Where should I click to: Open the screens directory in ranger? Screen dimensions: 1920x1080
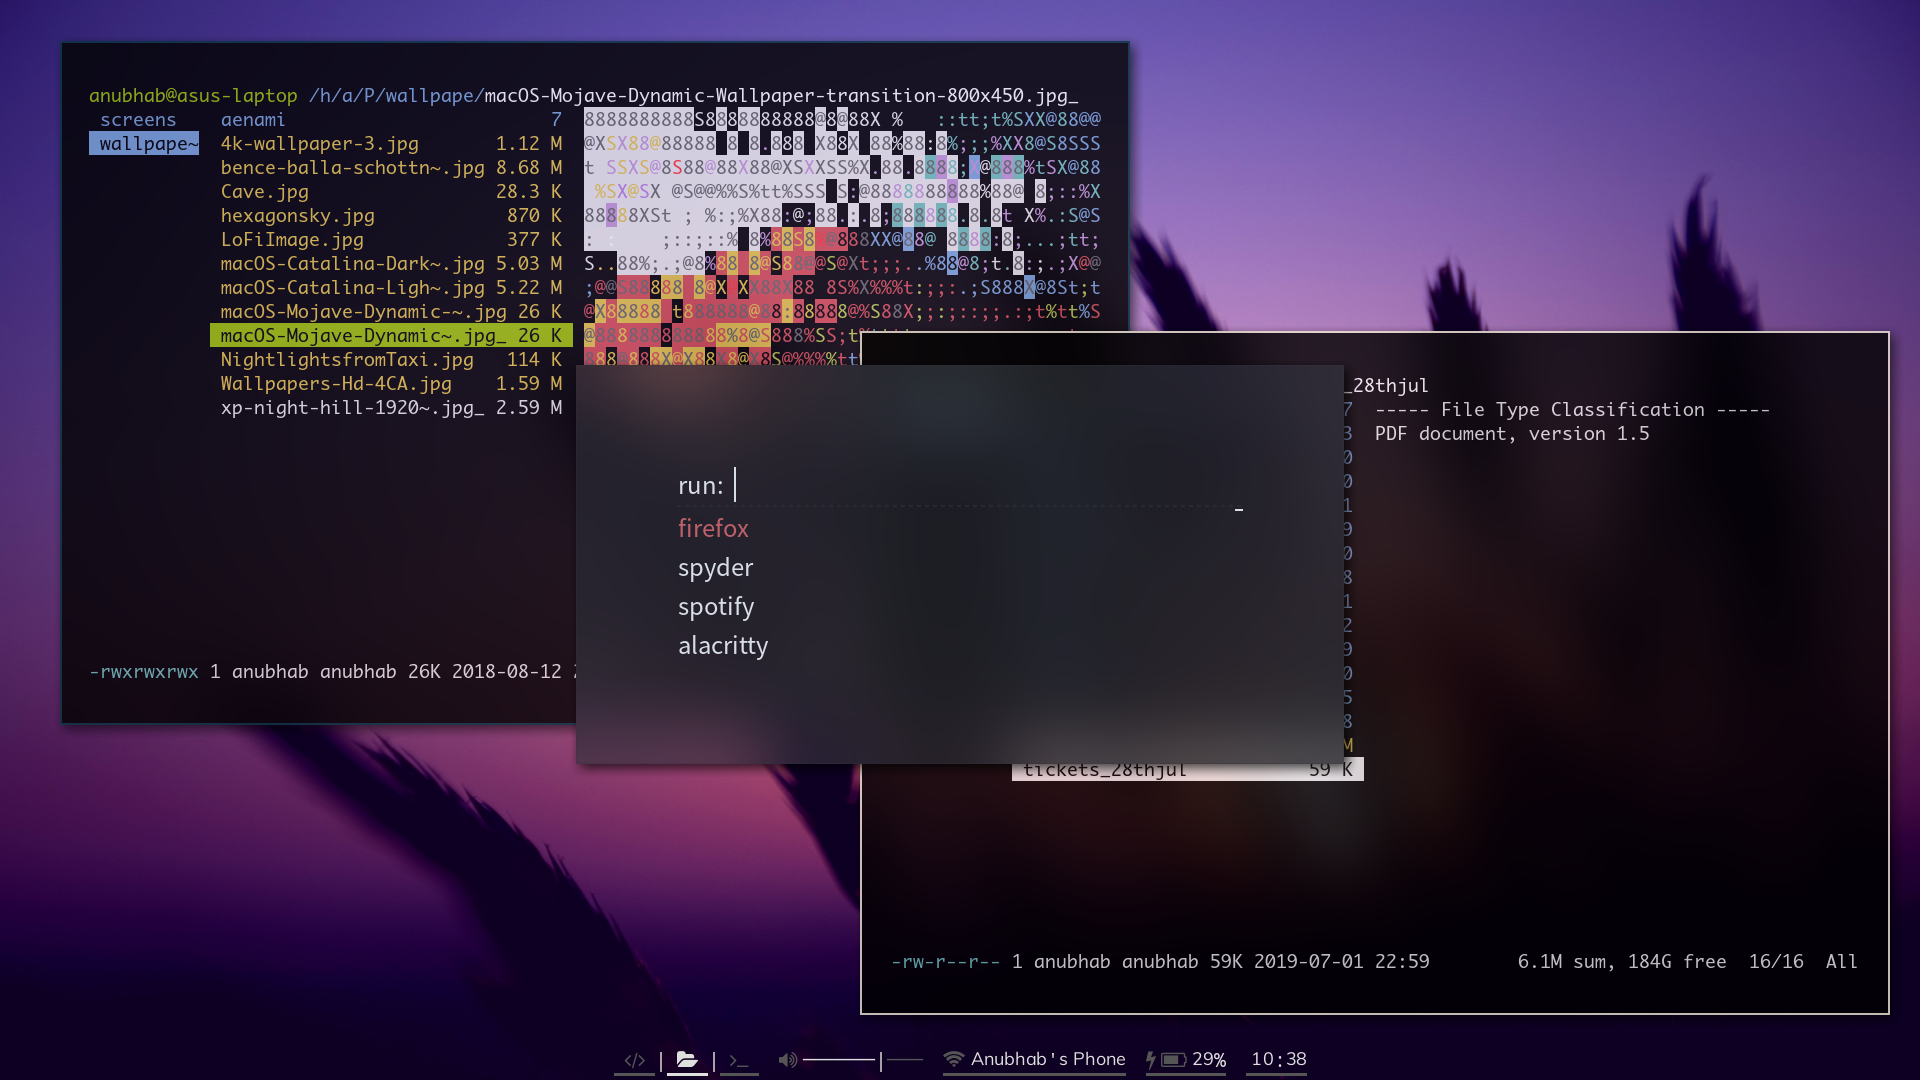pos(138,120)
